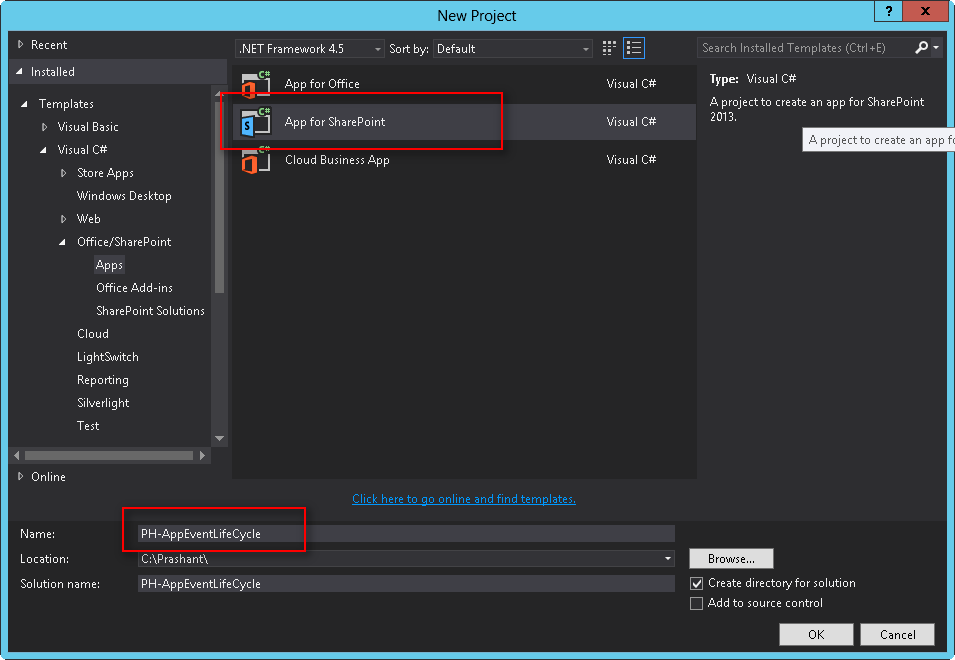Click tree horizontal scrollbar right arrow
This screenshot has width=955, height=660.
203,455
